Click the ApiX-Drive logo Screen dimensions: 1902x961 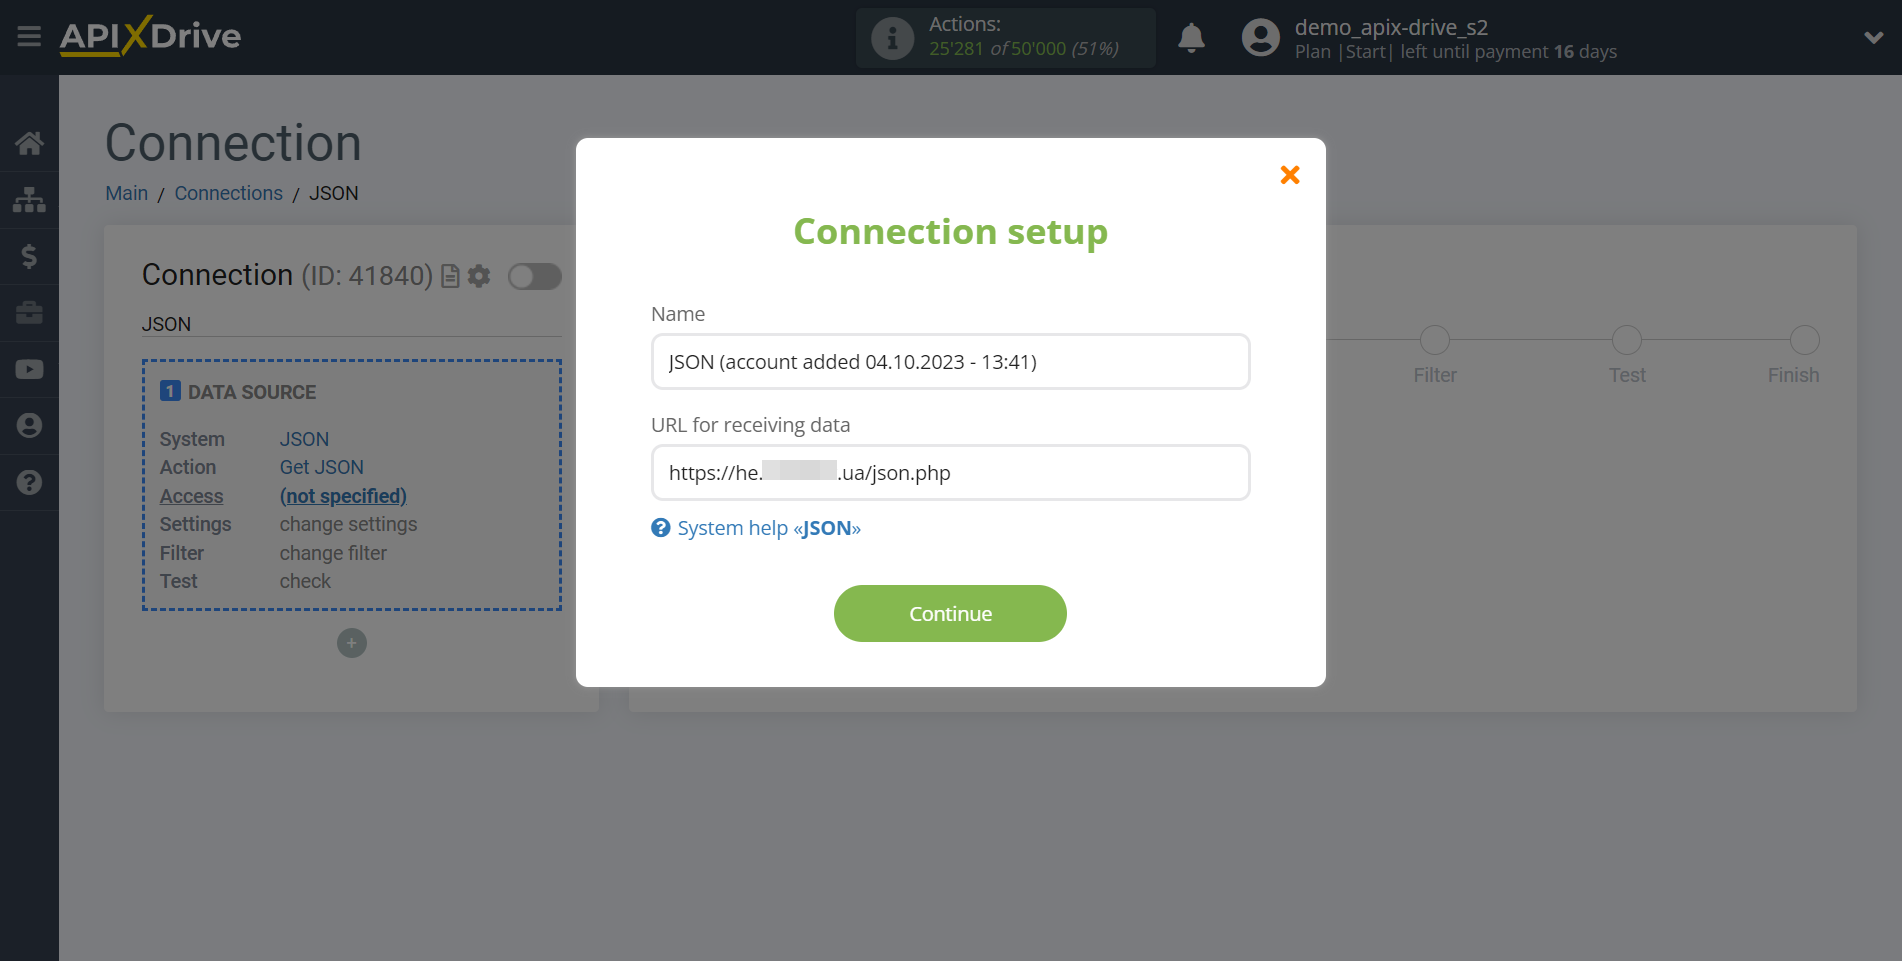150,36
